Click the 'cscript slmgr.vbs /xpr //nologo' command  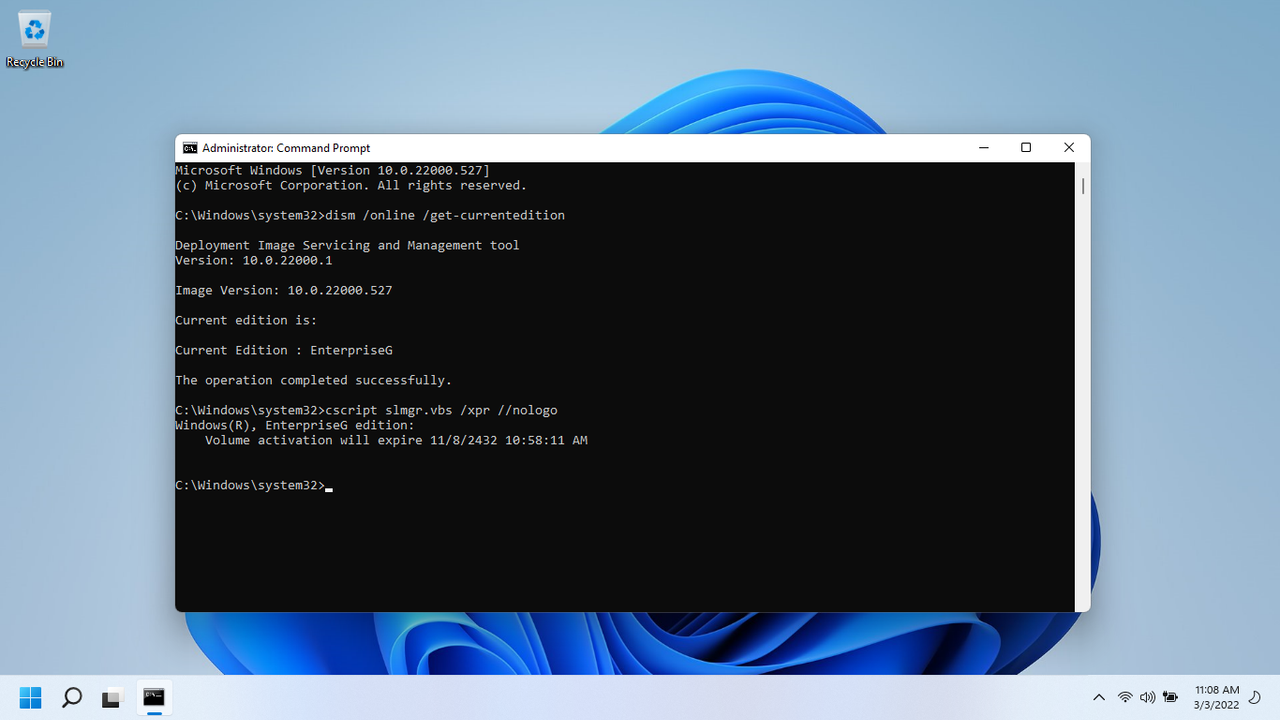pos(441,411)
